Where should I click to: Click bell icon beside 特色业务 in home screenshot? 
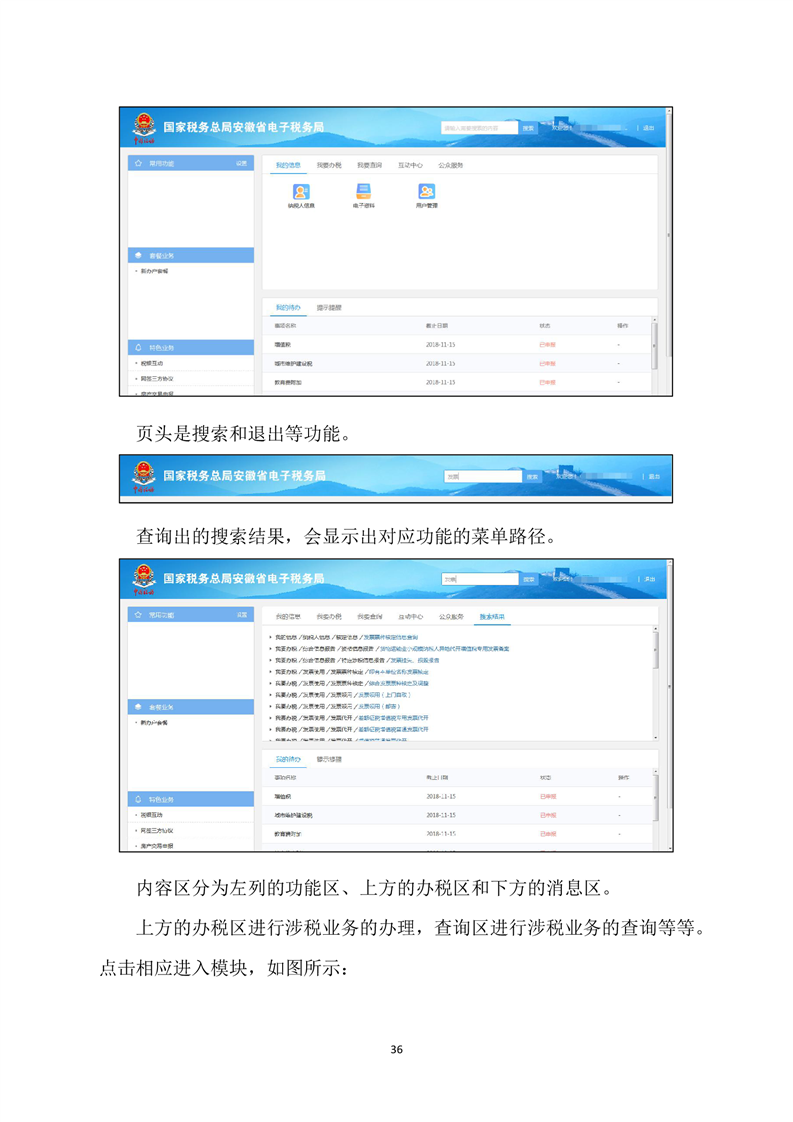pyautogui.click(x=138, y=348)
